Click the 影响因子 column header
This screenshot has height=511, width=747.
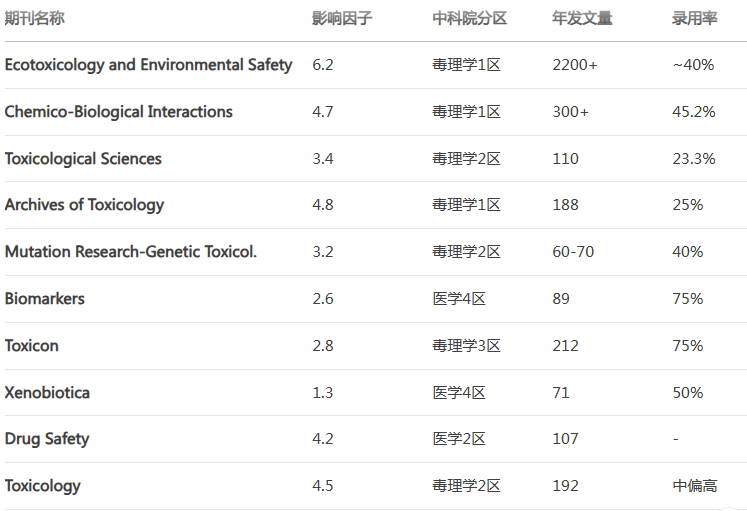(x=342, y=18)
